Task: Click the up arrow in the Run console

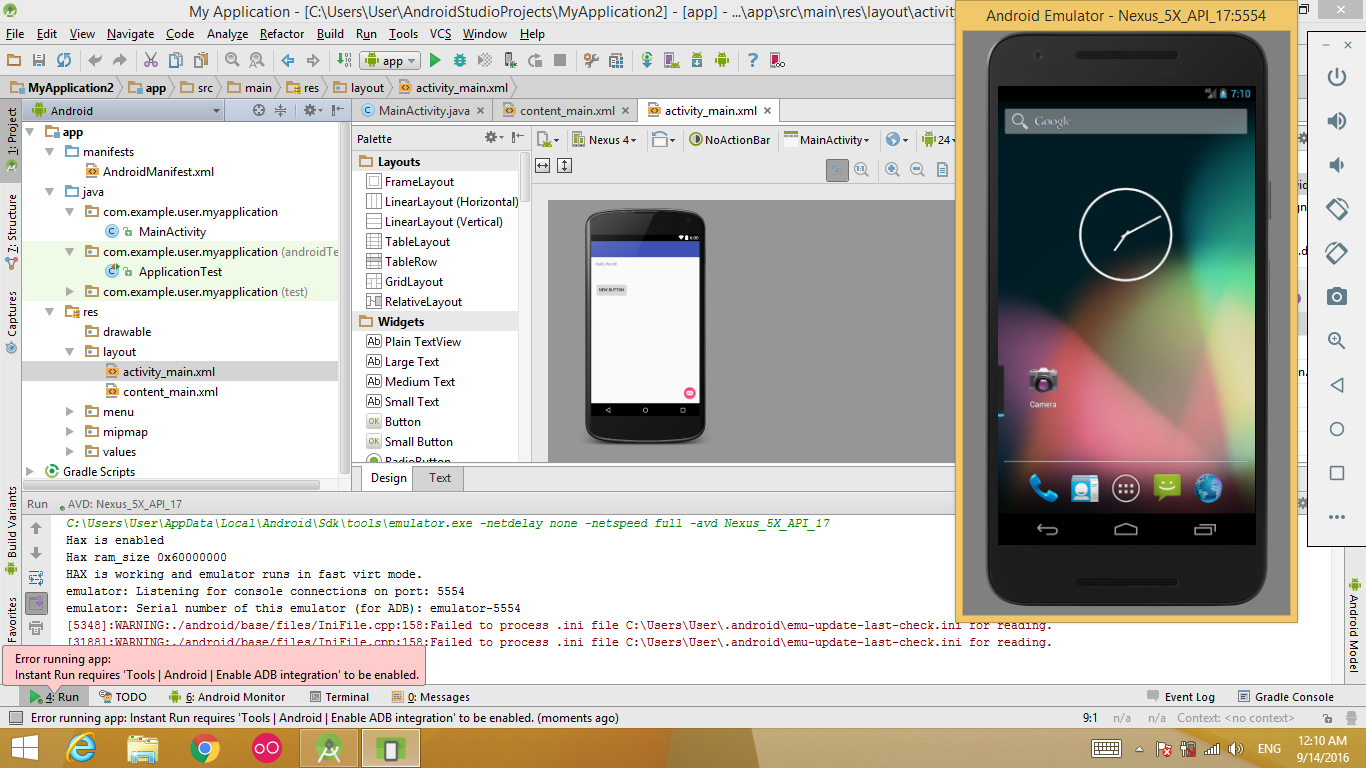Action: coord(36,528)
